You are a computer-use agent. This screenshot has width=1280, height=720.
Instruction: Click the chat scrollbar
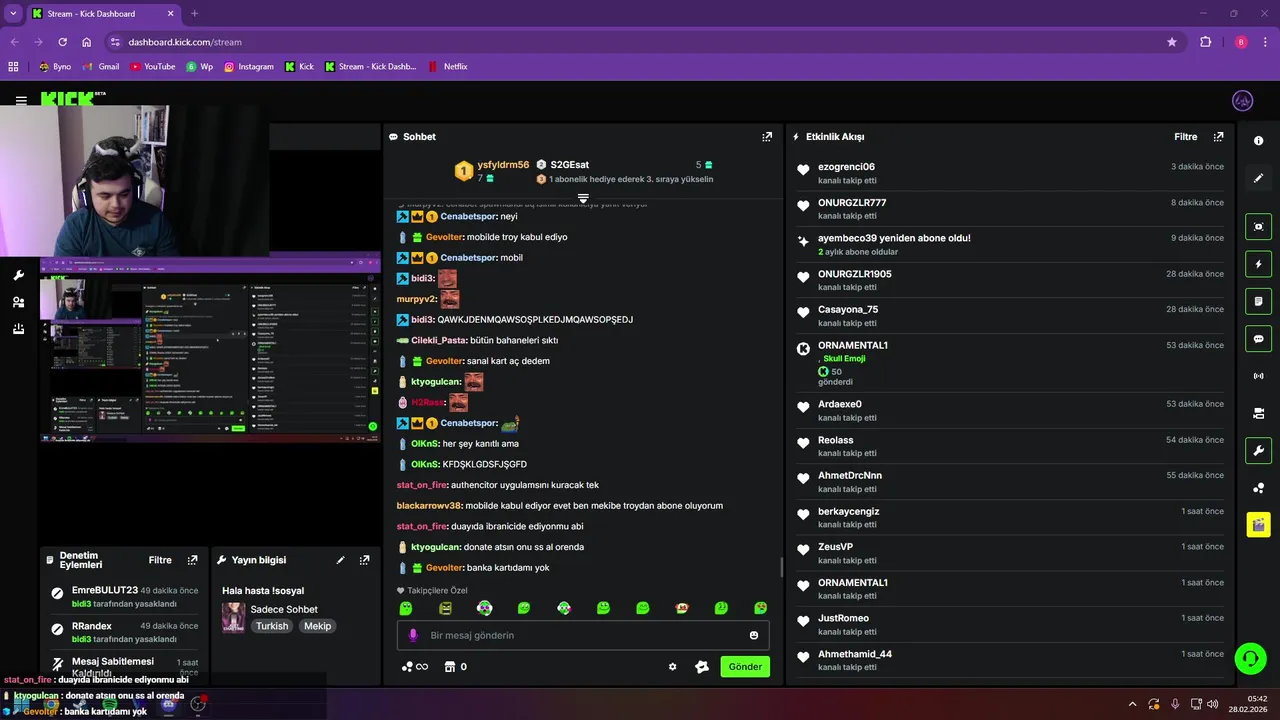point(781,567)
